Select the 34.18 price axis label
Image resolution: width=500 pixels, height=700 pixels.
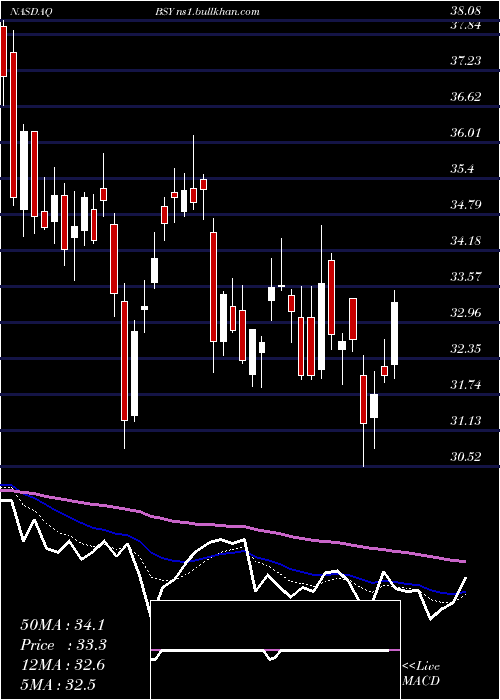465,242
